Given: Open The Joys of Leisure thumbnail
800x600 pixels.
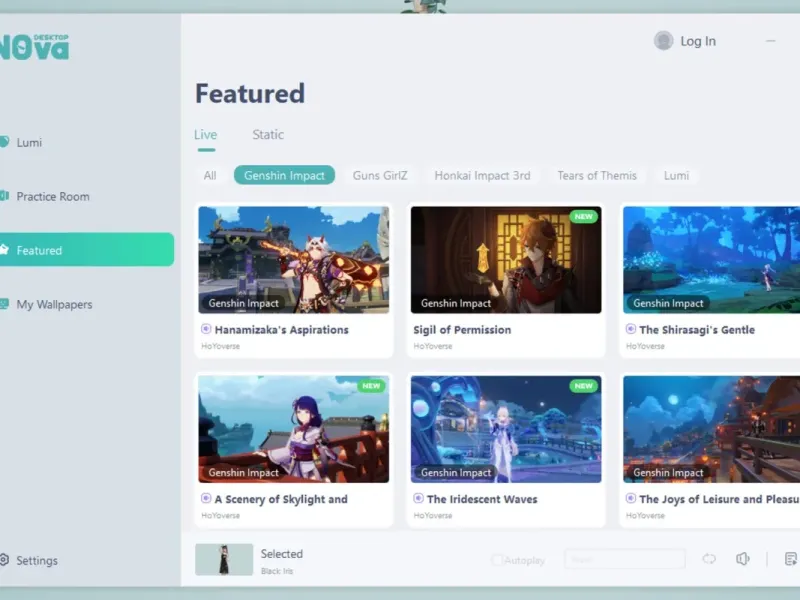Looking at the screenshot, I should pos(711,429).
